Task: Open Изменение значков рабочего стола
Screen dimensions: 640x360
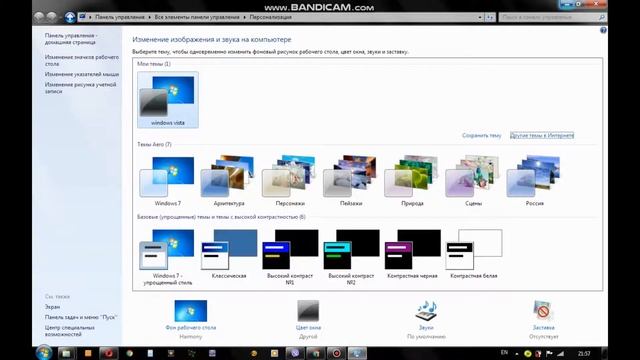Action: [x=82, y=60]
